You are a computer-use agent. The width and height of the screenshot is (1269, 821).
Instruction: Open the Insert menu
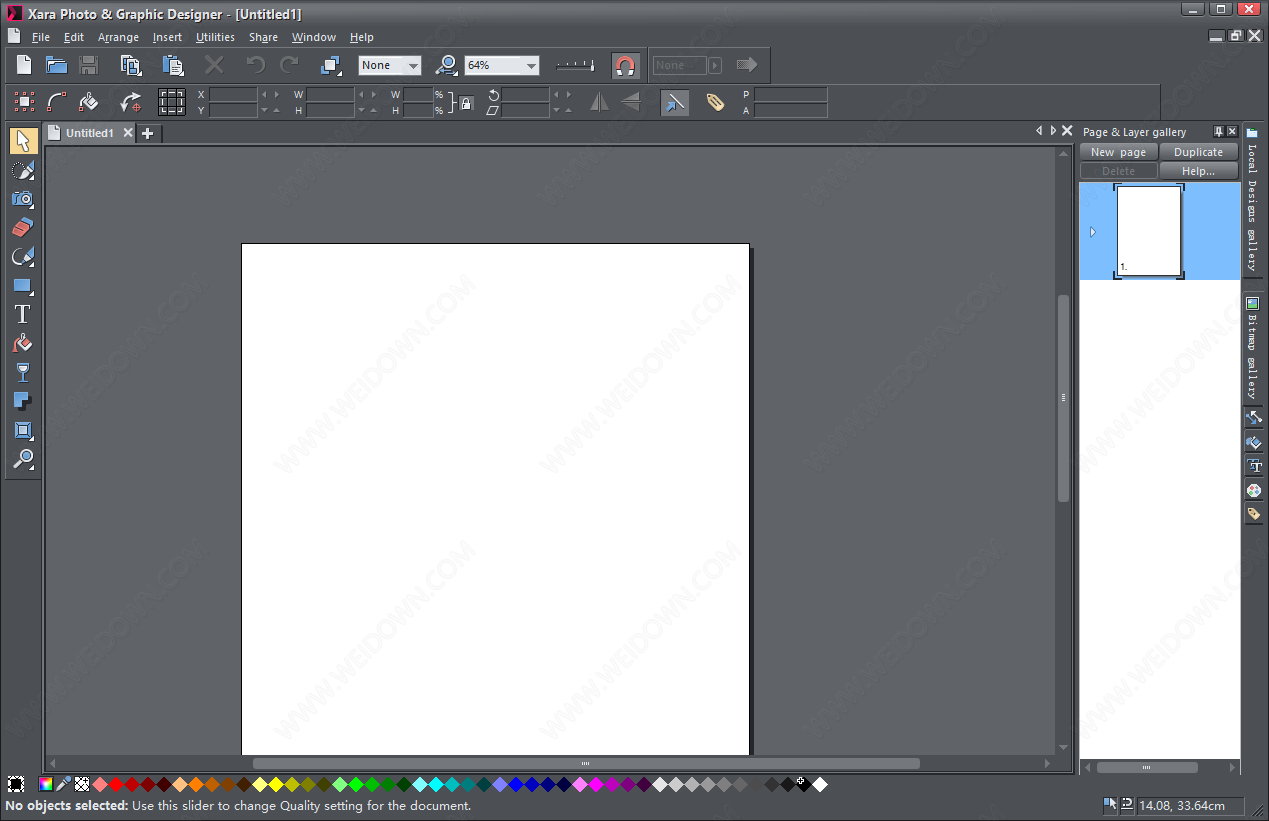pyautogui.click(x=167, y=37)
